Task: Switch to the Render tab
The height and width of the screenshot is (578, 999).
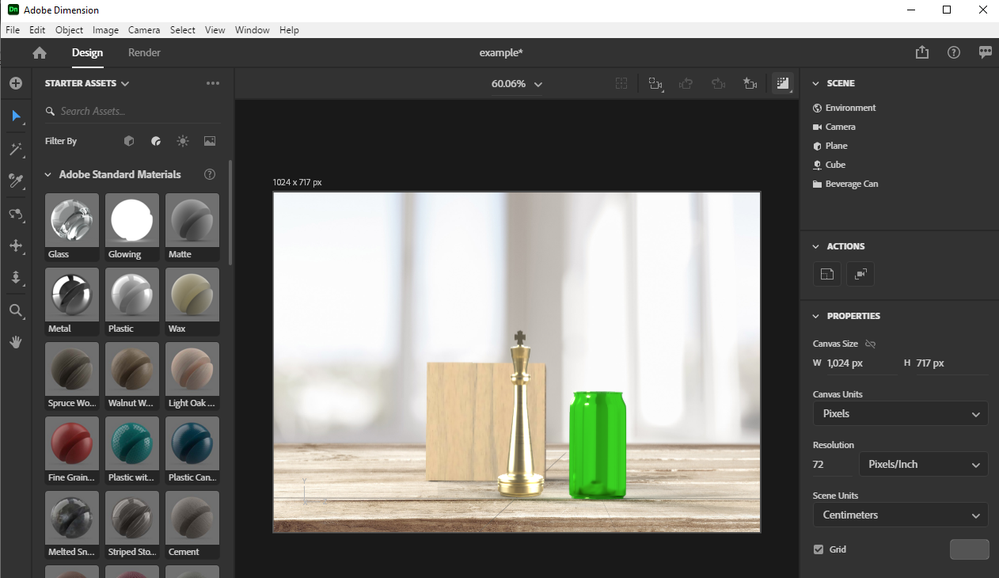Action: click(144, 53)
